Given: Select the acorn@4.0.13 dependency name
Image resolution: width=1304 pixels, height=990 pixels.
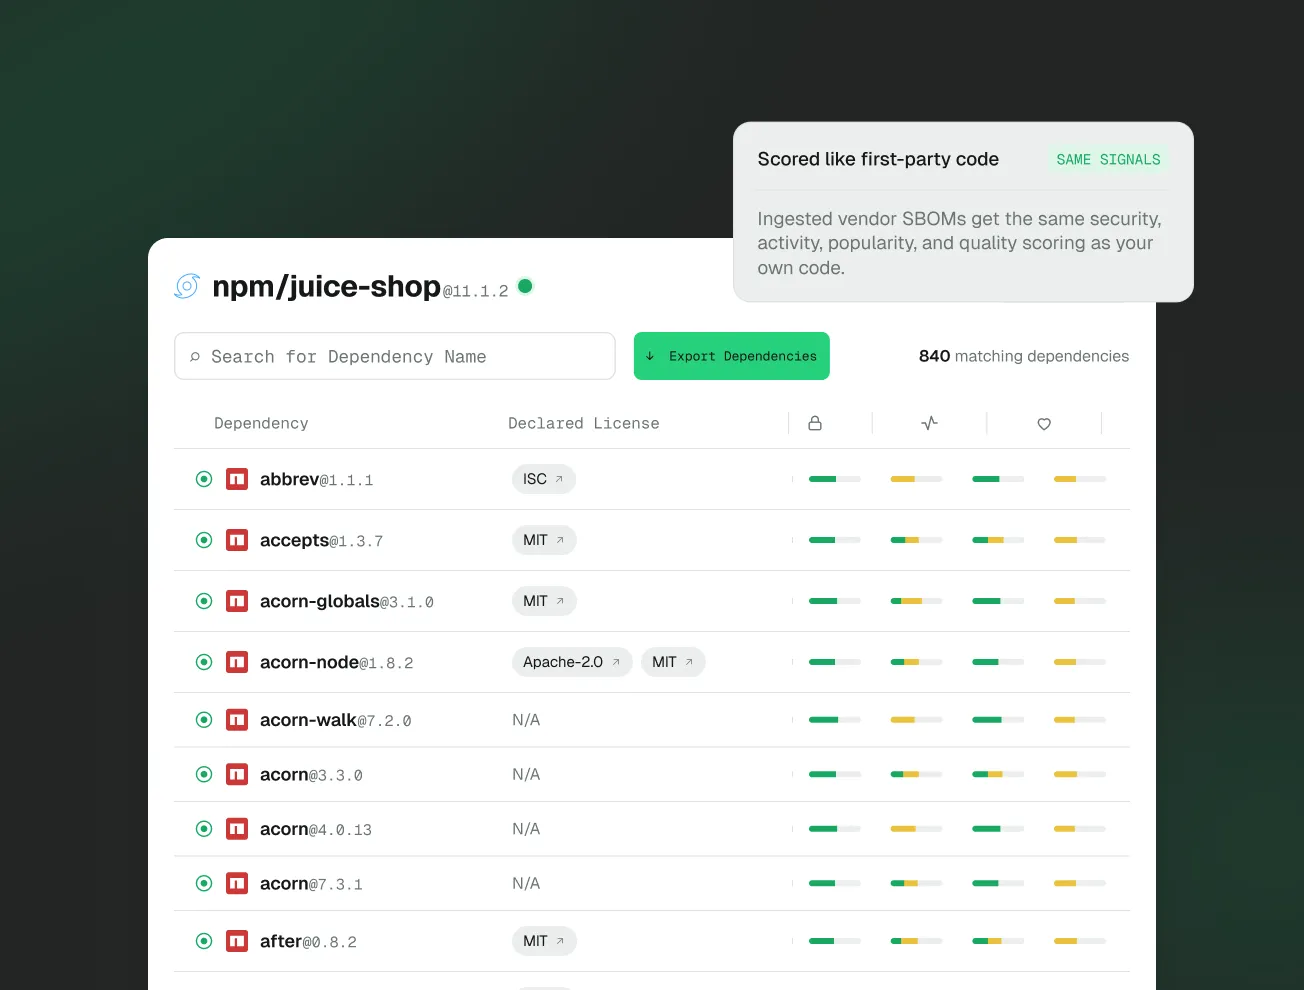Looking at the screenshot, I should (x=316, y=830).
